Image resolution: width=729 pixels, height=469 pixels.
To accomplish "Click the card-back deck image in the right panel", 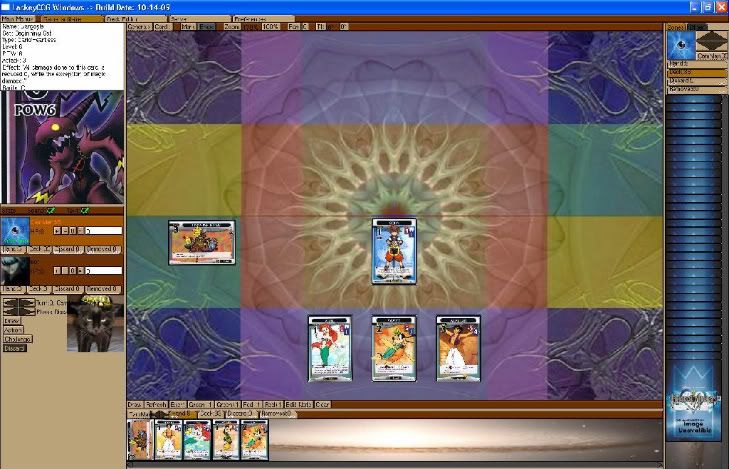I will click(693, 401).
